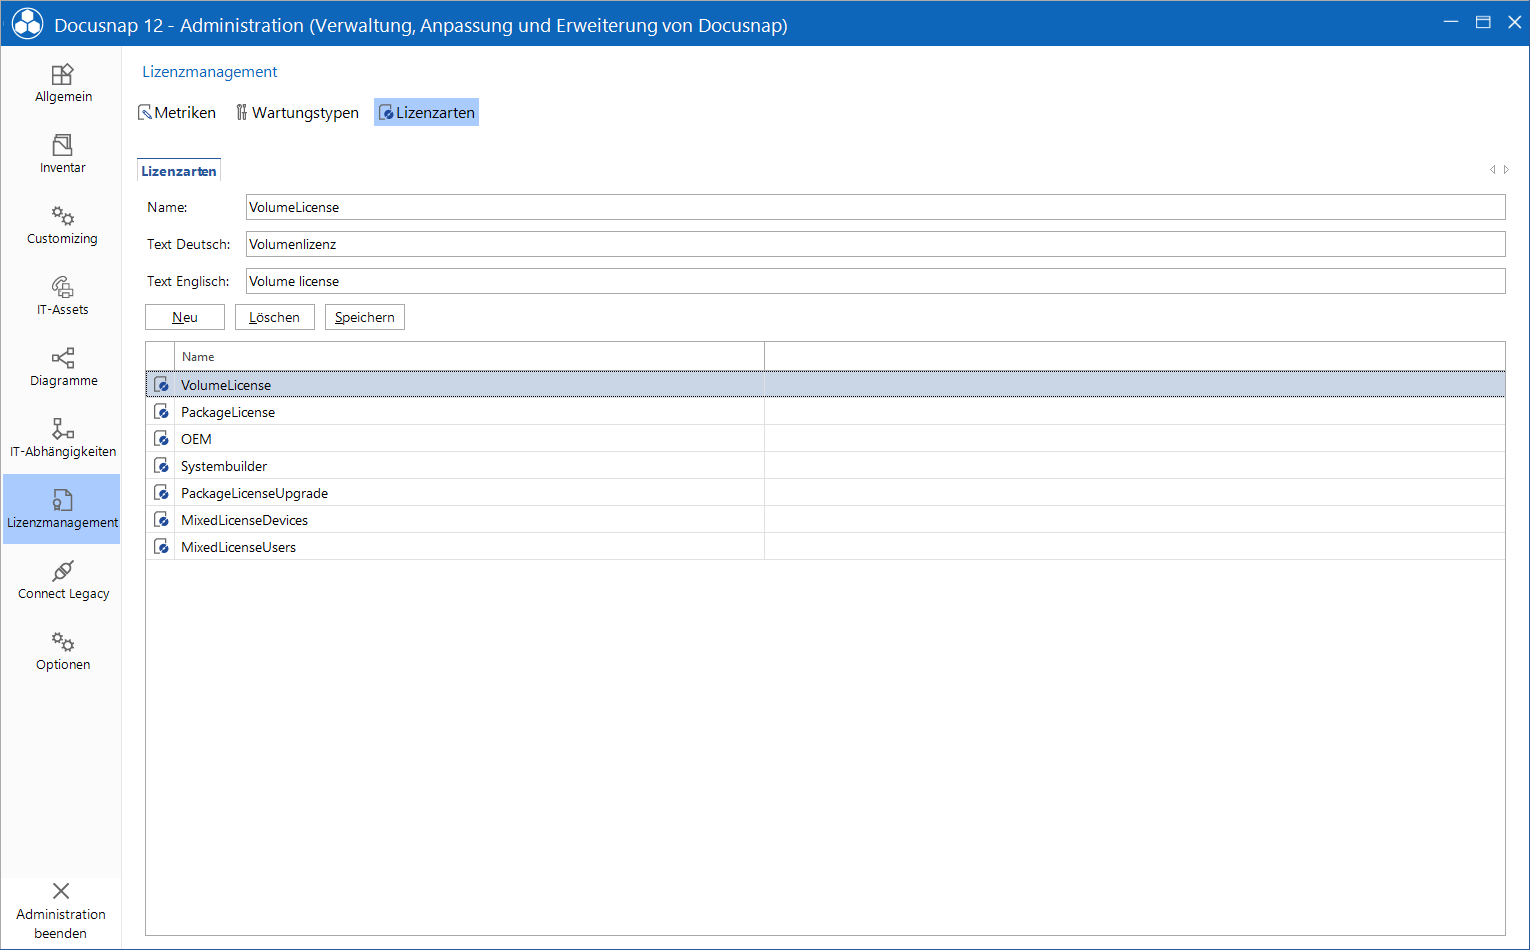
Task: Open the Optionen gears icon
Action: 62,642
